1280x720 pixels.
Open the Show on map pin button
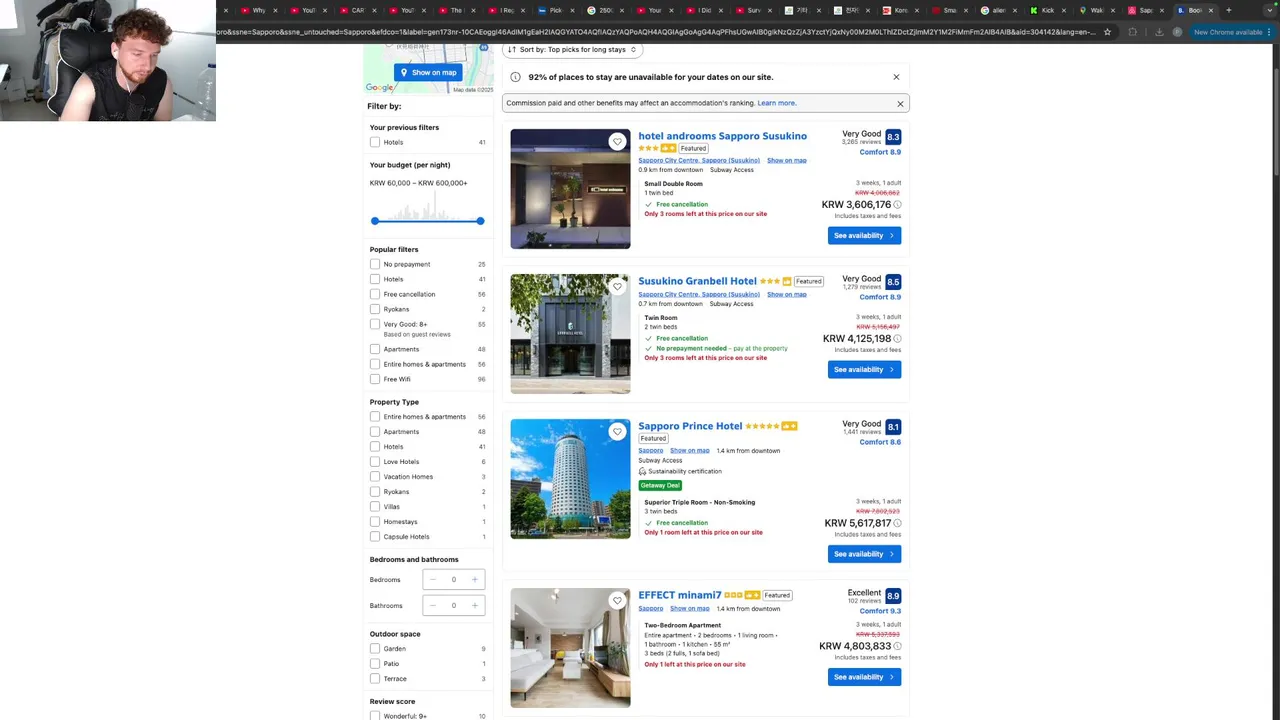click(x=428, y=72)
